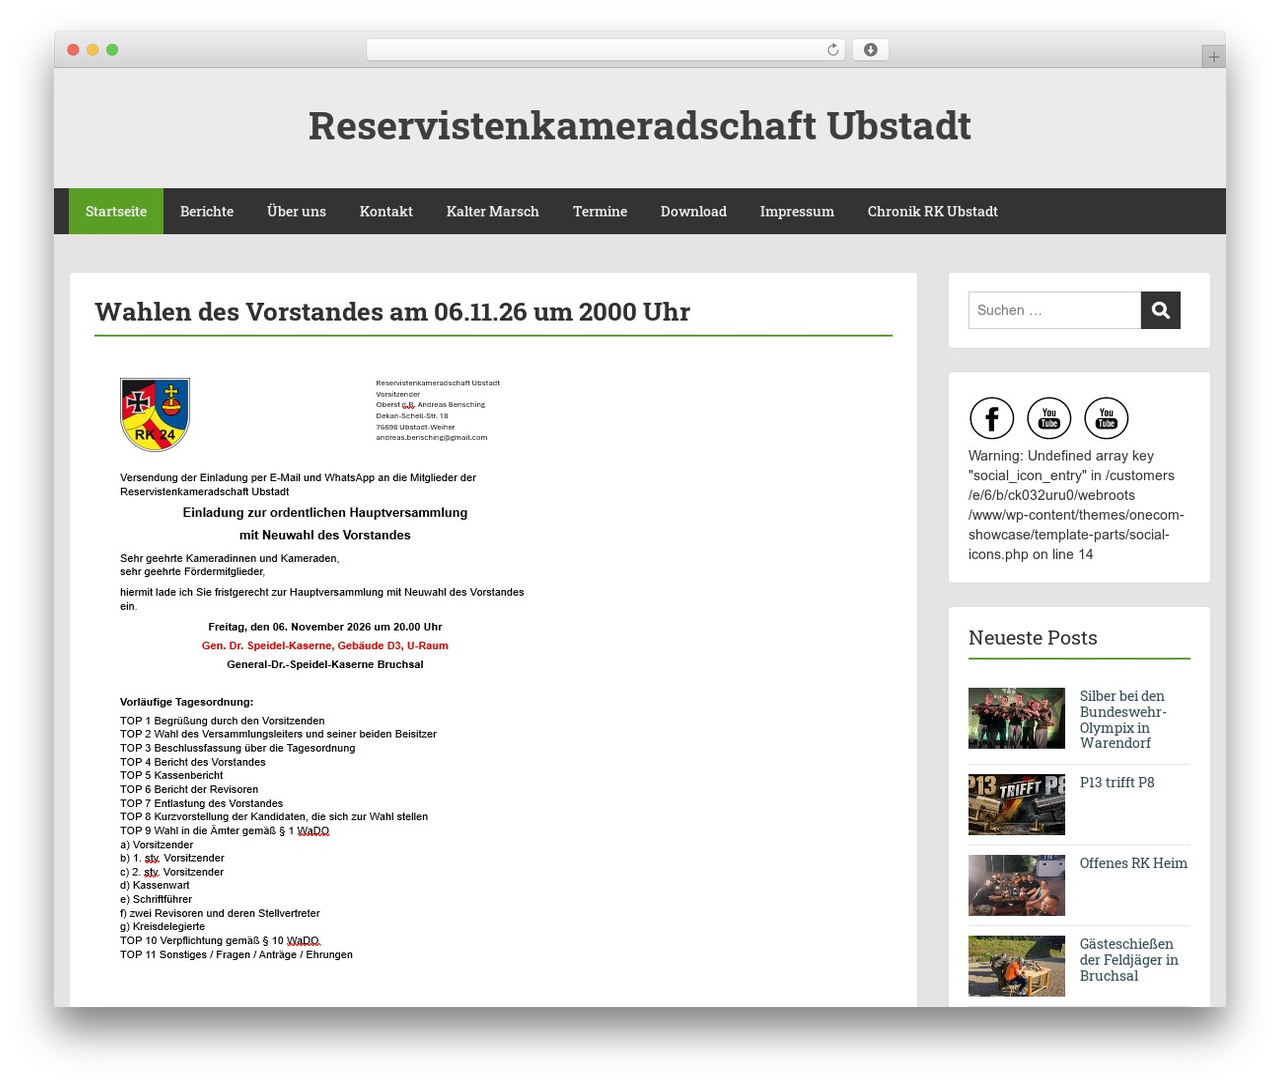Open the Offenes RK Heim post link
1280x1084 pixels.
click(x=1134, y=863)
